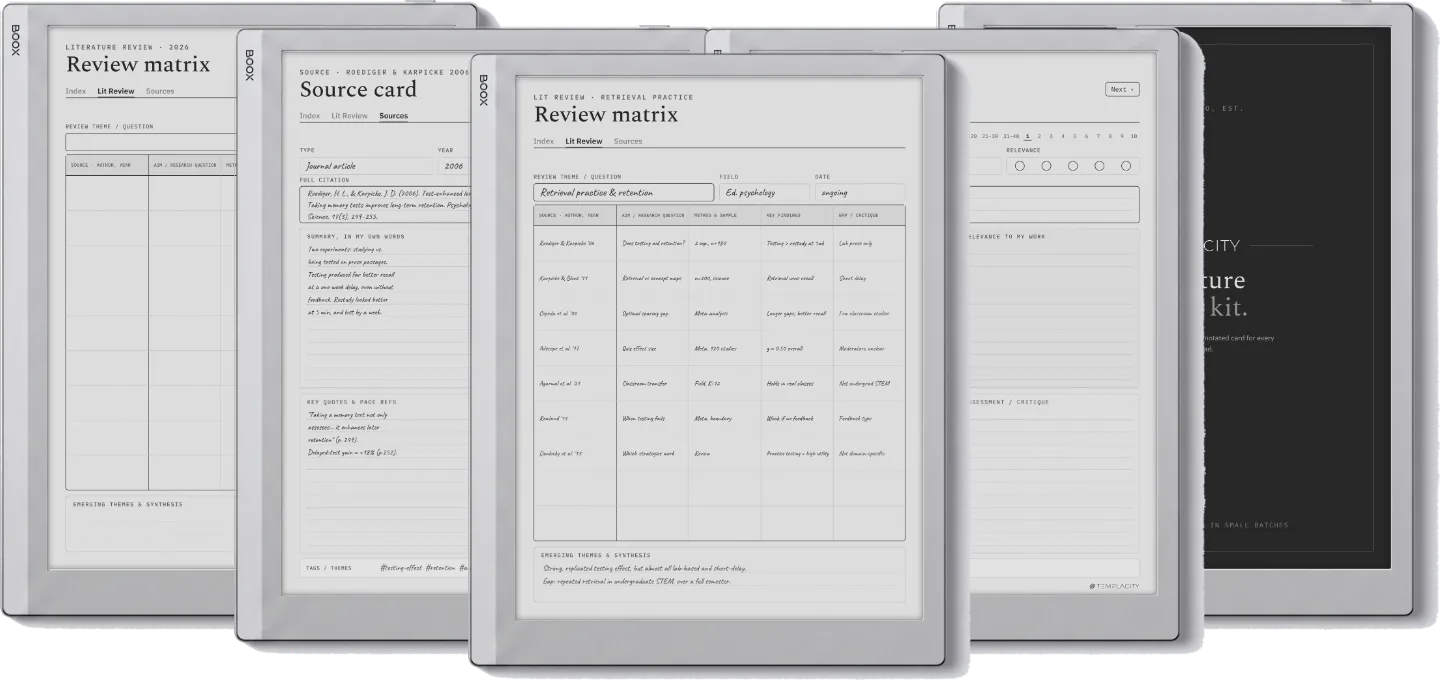Click the 'Does testing aid retention?' cell
The width and height of the screenshot is (1440, 680).
coord(653,243)
